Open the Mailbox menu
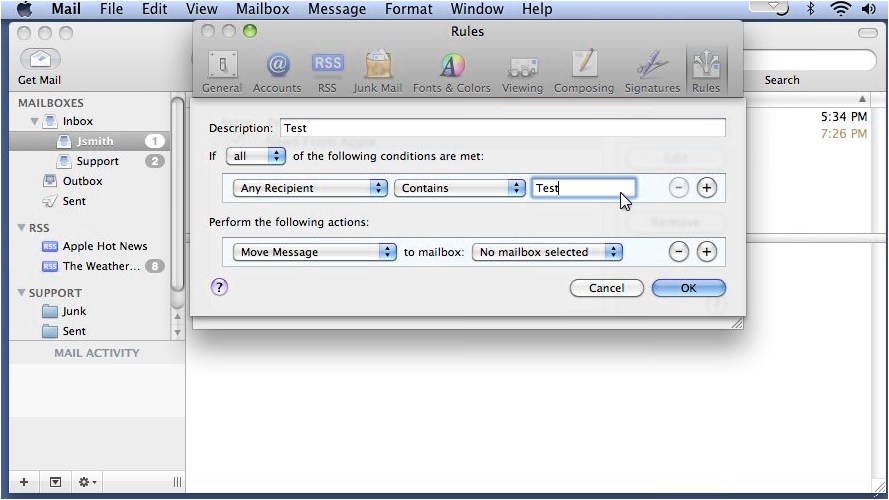 (263, 9)
